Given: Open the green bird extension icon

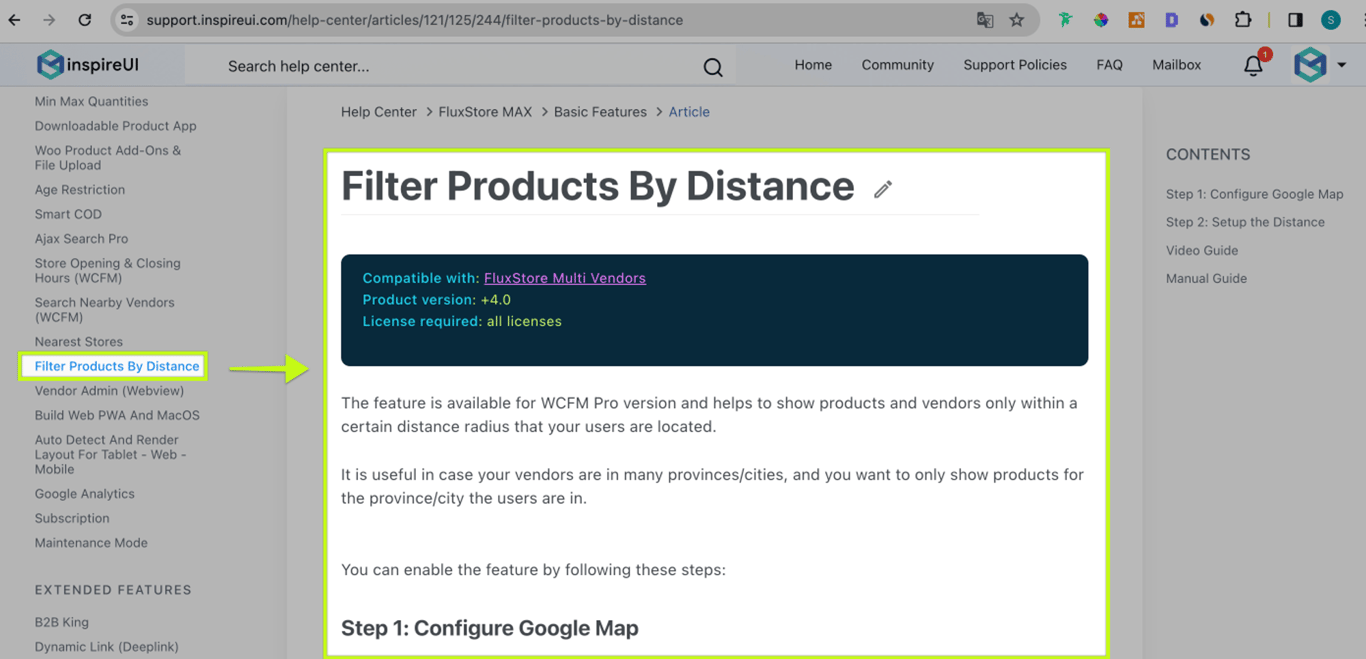Looking at the screenshot, I should [1065, 20].
